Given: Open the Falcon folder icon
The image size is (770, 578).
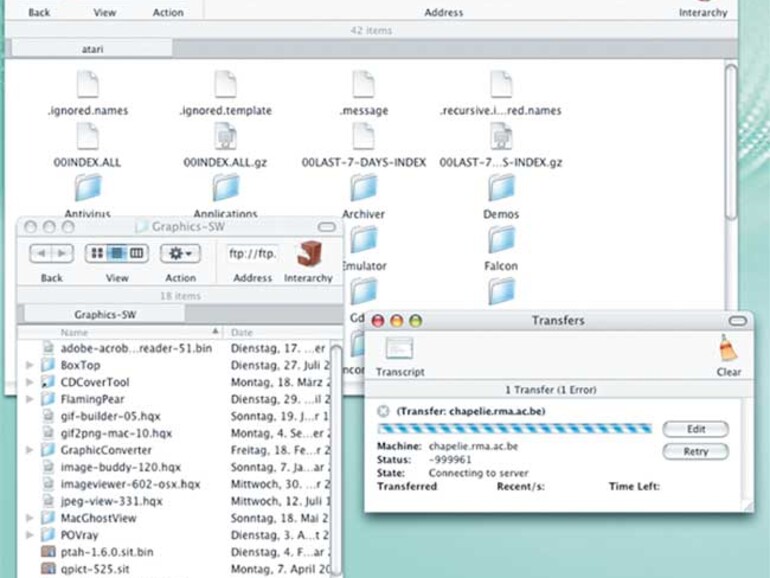Looking at the screenshot, I should click(x=501, y=240).
